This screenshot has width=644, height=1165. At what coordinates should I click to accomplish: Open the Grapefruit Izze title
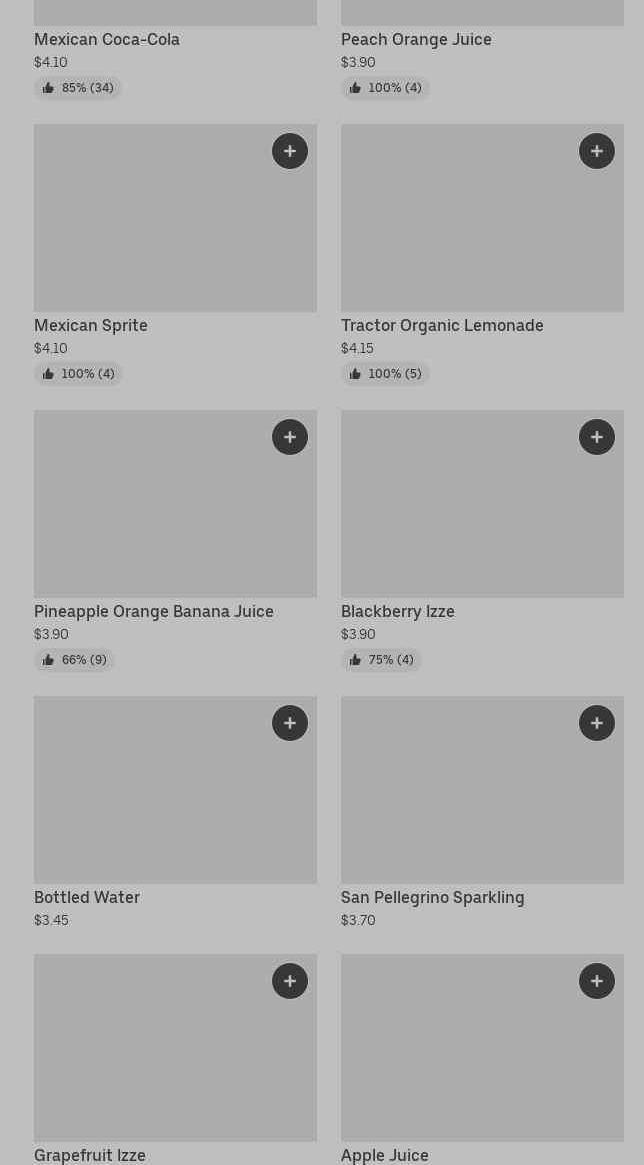tap(90, 1155)
